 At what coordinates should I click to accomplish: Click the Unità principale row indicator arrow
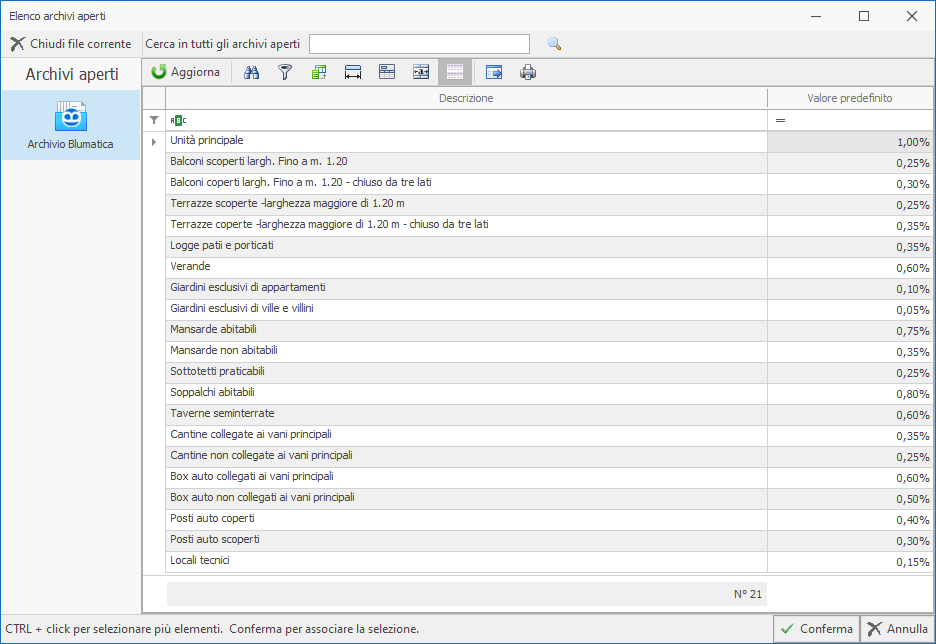[x=154, y=142]
